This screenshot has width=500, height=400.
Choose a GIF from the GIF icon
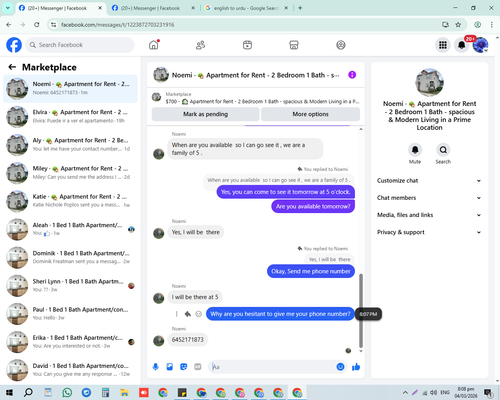pyautogui.click(x=198, y=367)
